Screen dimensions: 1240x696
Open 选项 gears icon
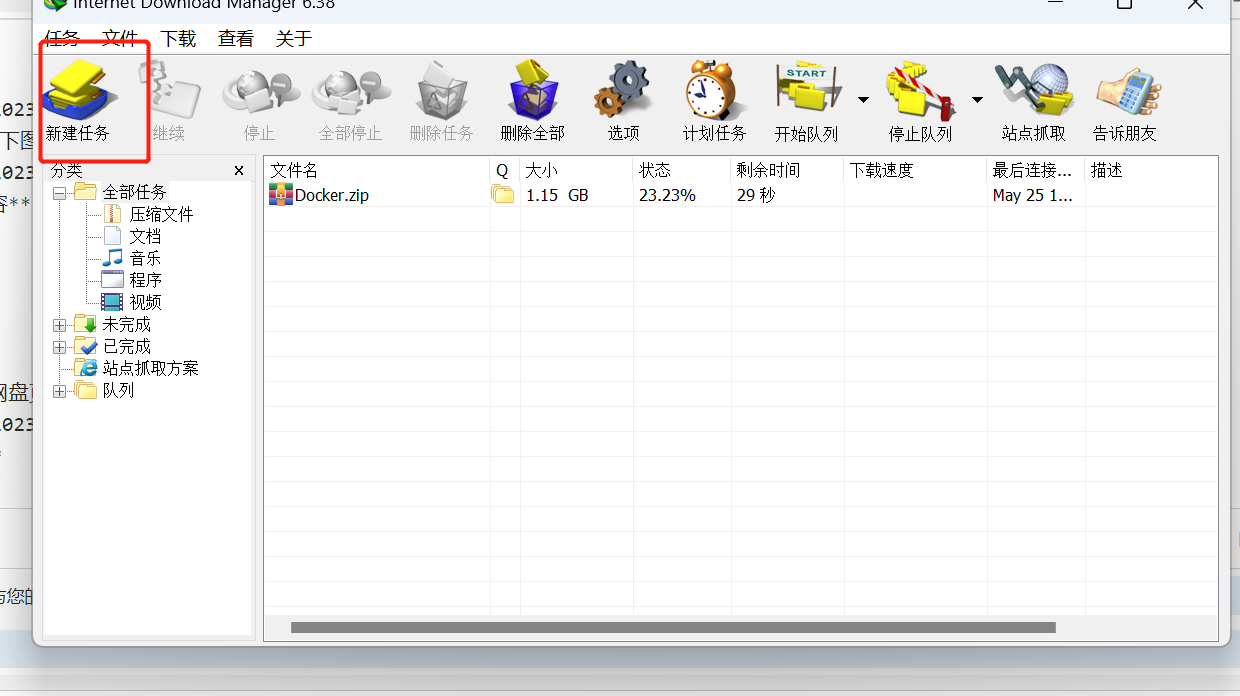623,91
